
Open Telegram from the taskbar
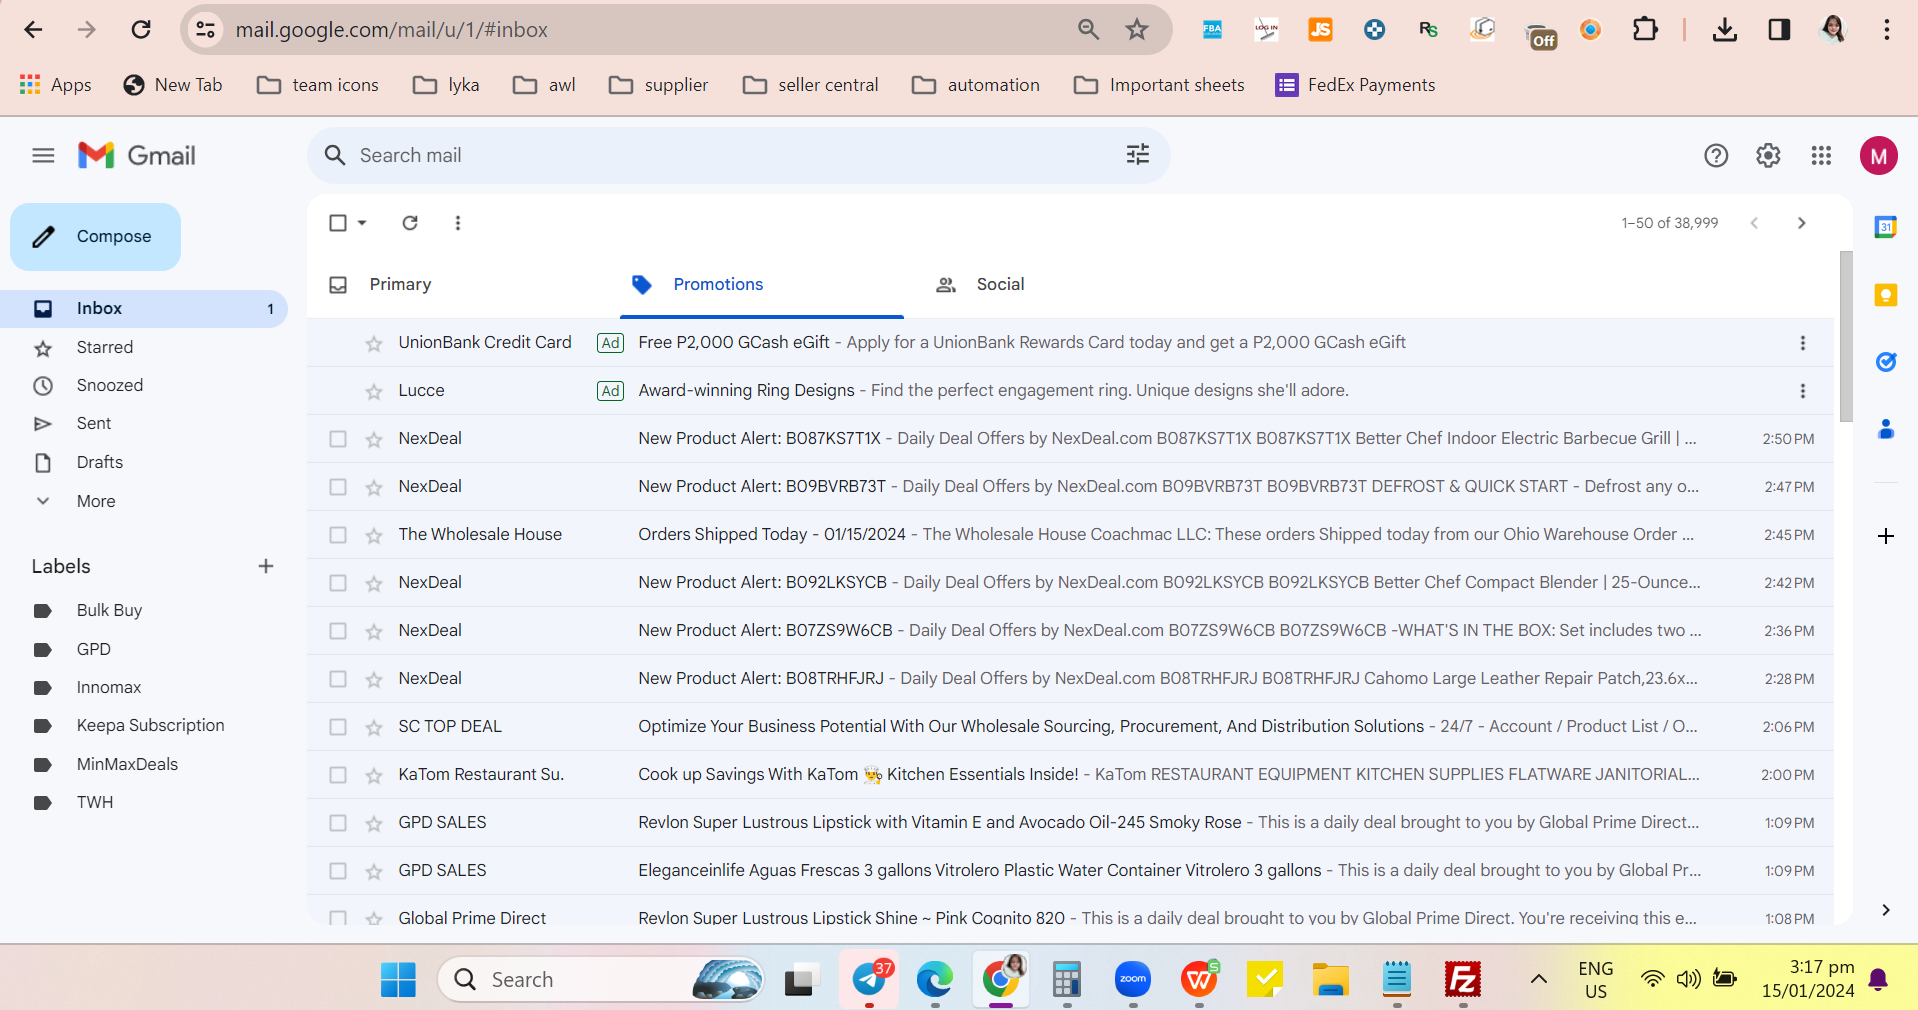click(870, 980)
